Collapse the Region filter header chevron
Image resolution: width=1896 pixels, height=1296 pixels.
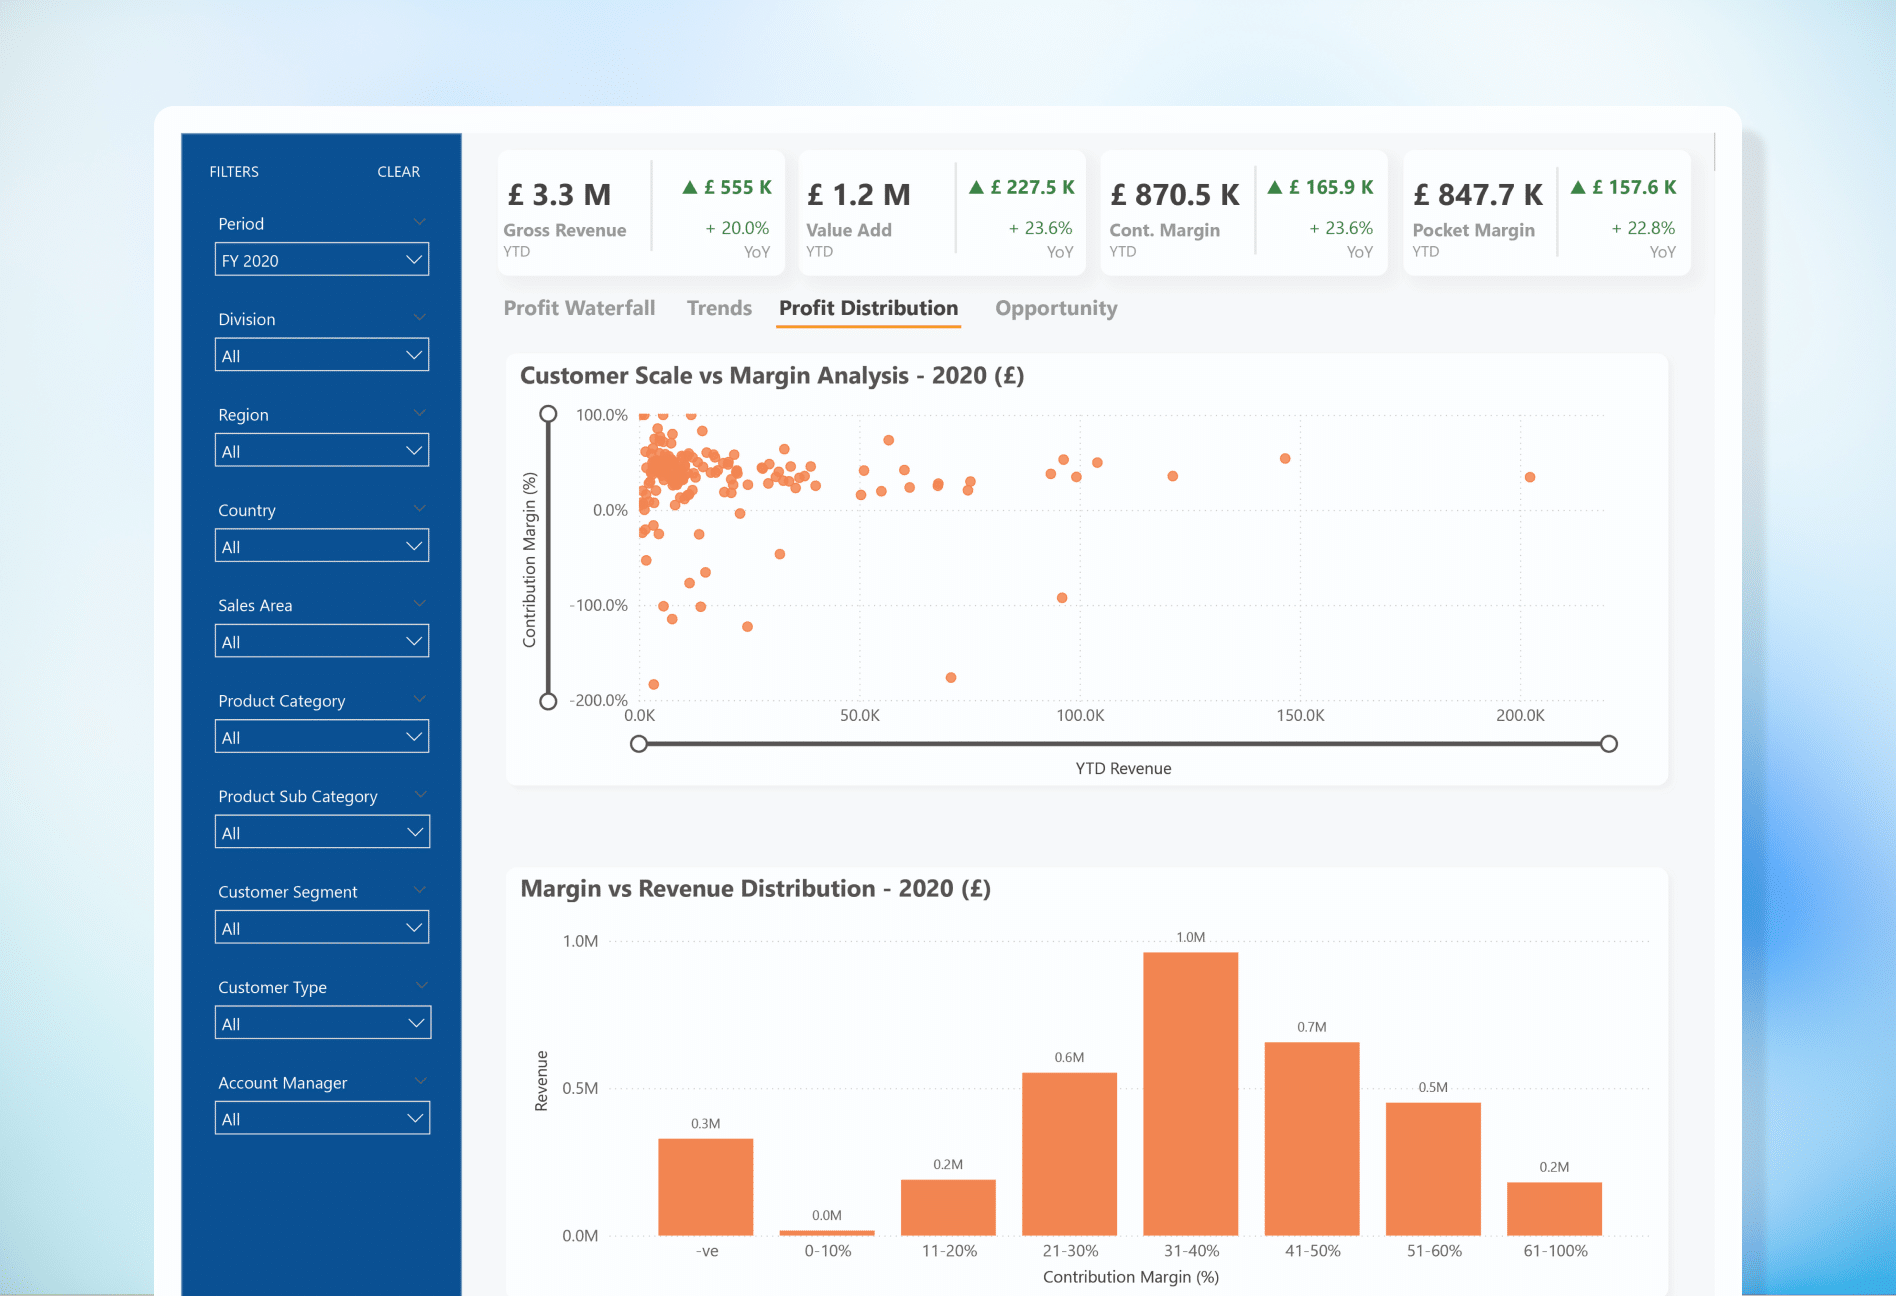(x=420, y=413)
